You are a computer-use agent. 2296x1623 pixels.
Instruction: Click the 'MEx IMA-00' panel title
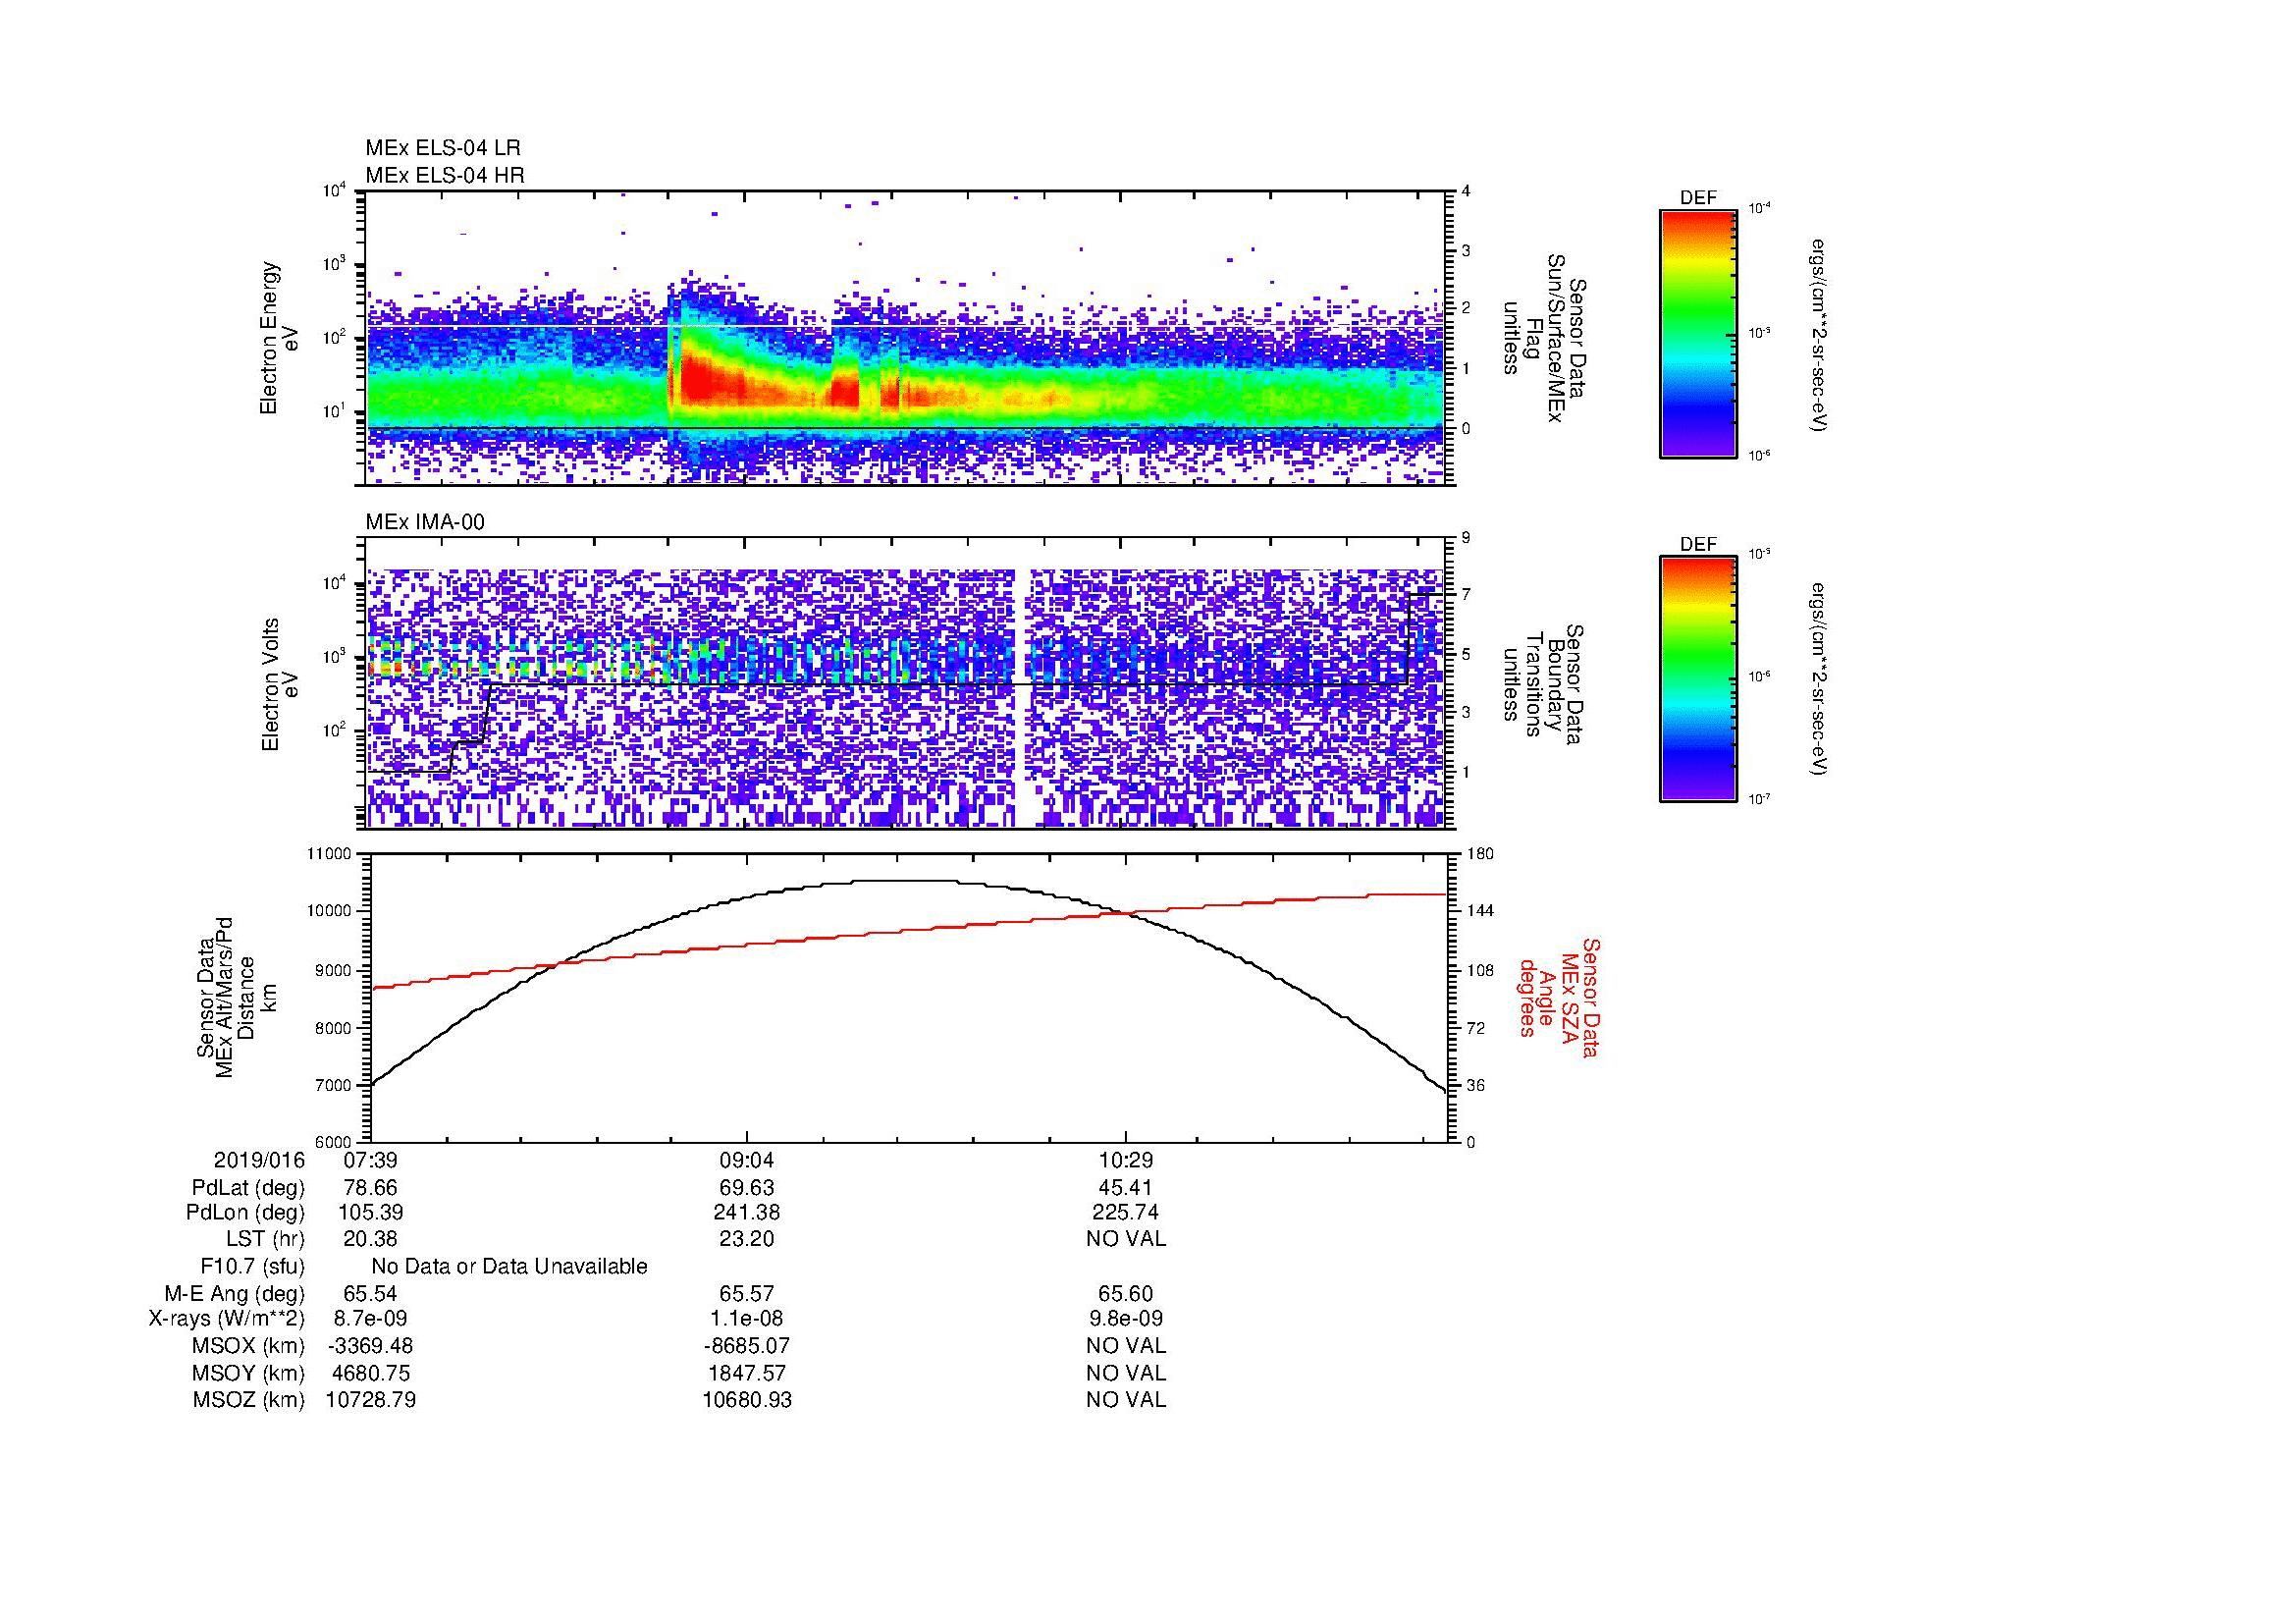(x=425, y=522)
